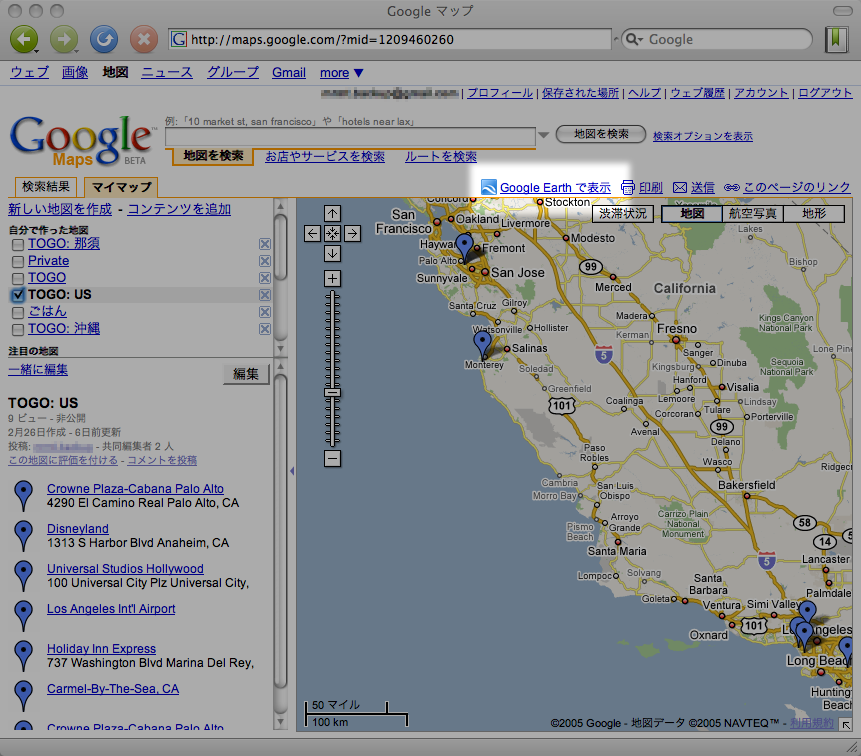Click the Google Earth icon

489,187
